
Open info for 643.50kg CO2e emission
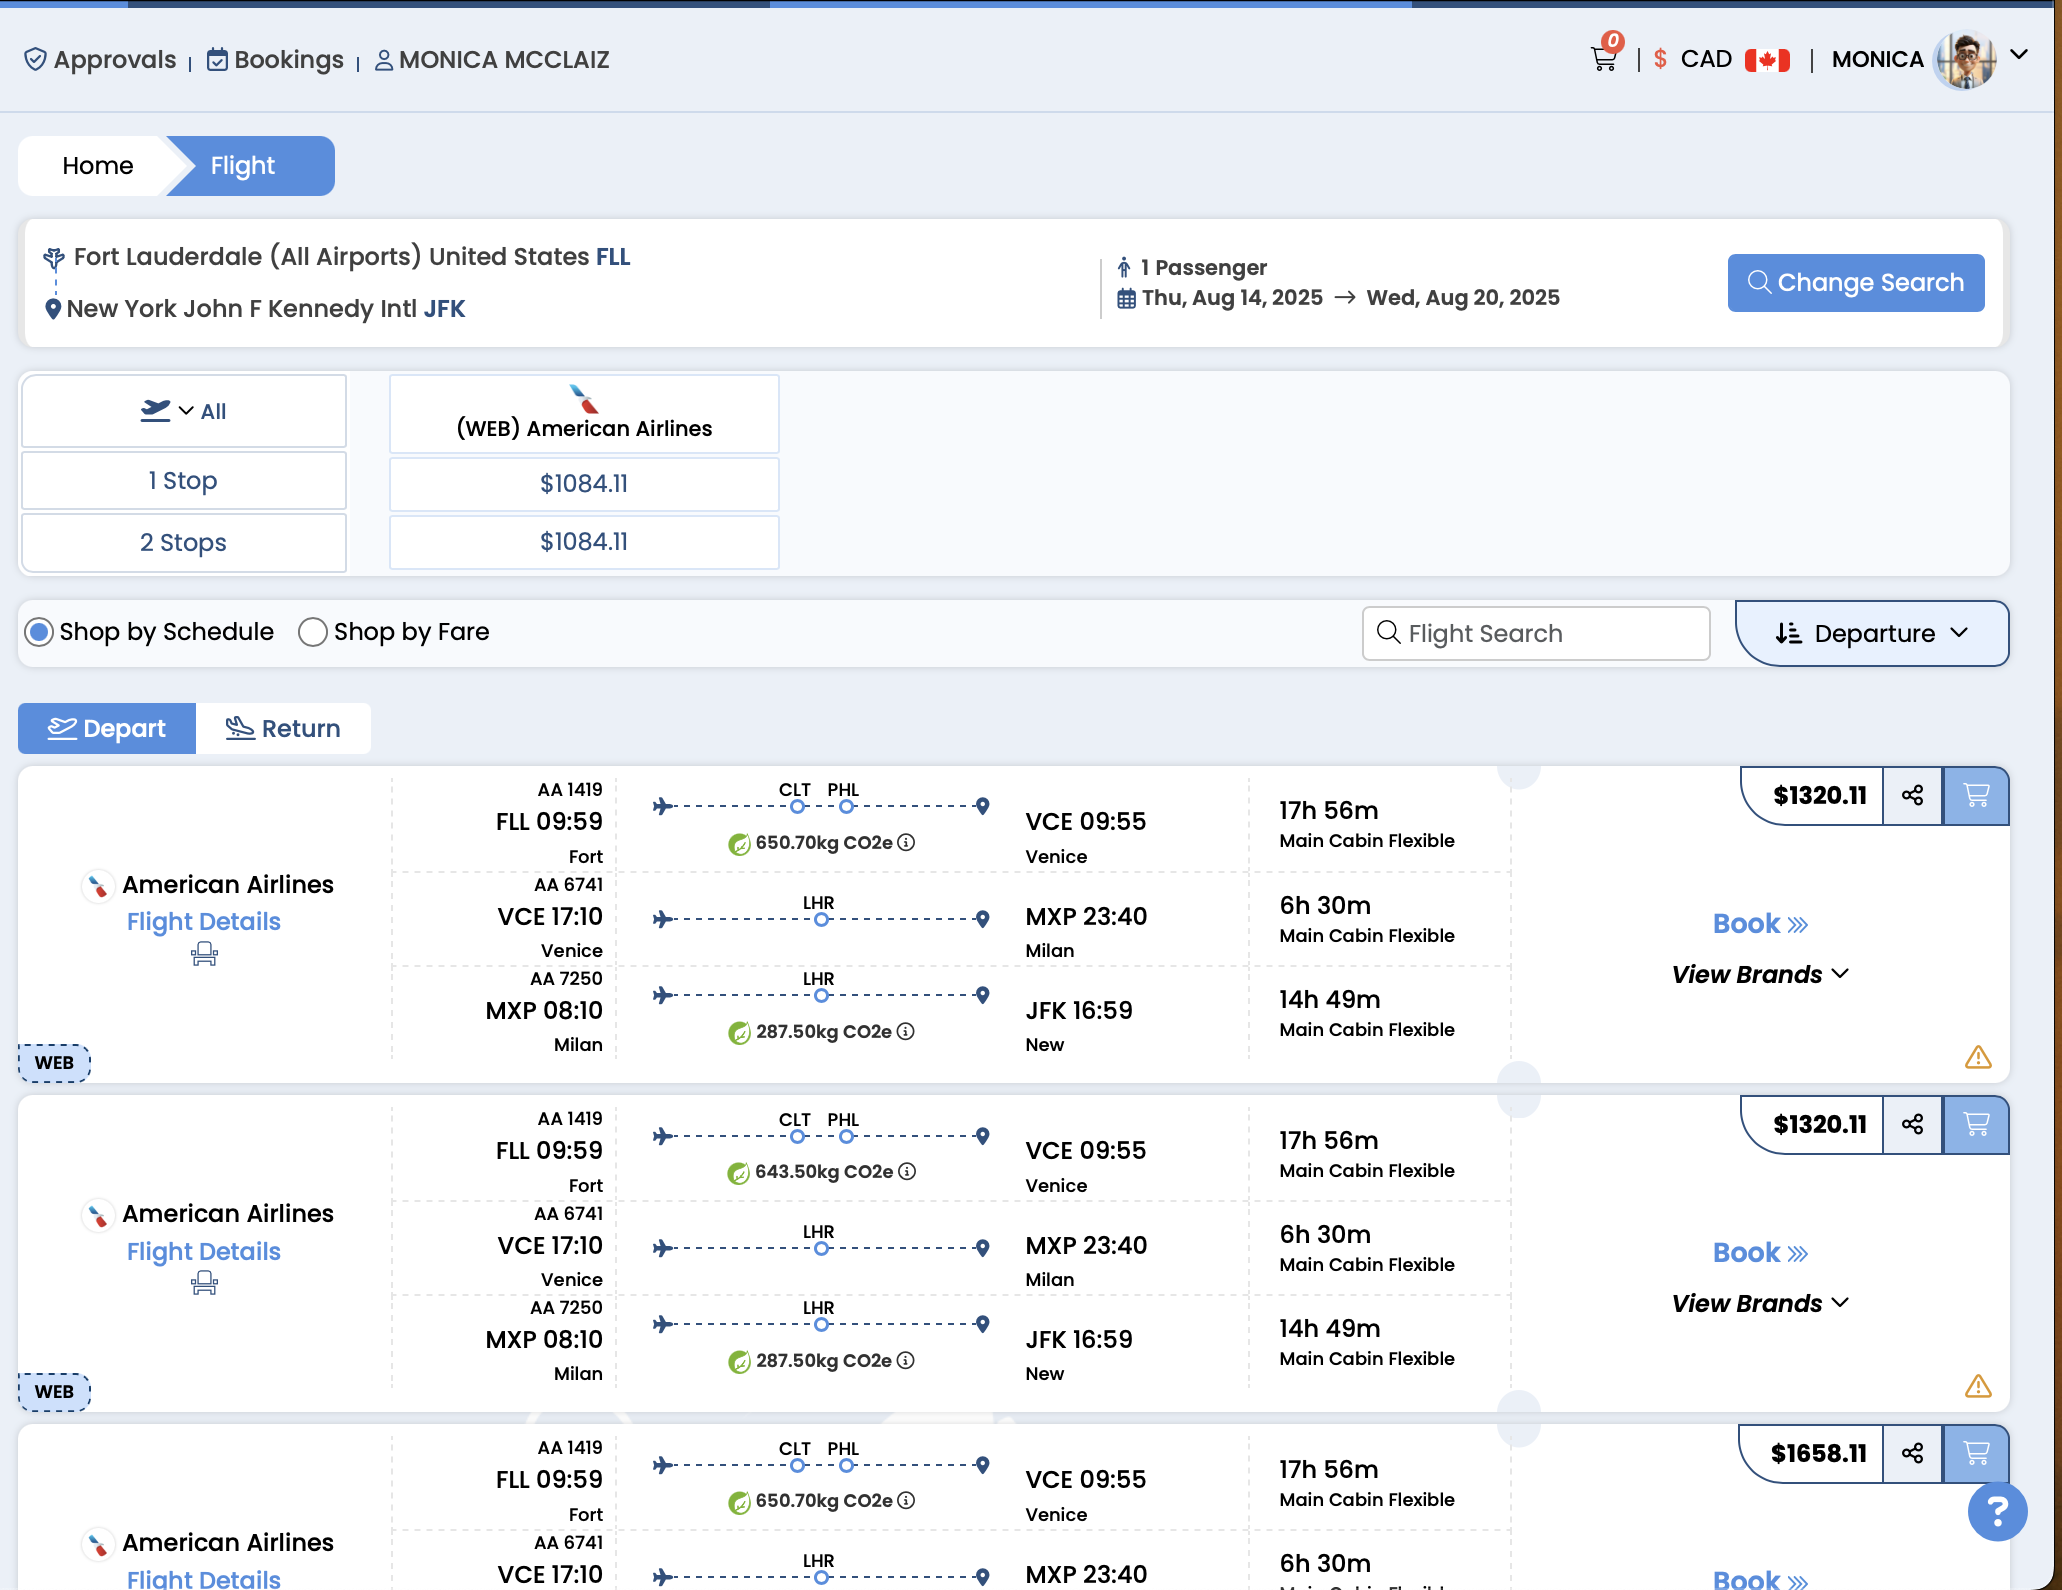click(907, 1172)
